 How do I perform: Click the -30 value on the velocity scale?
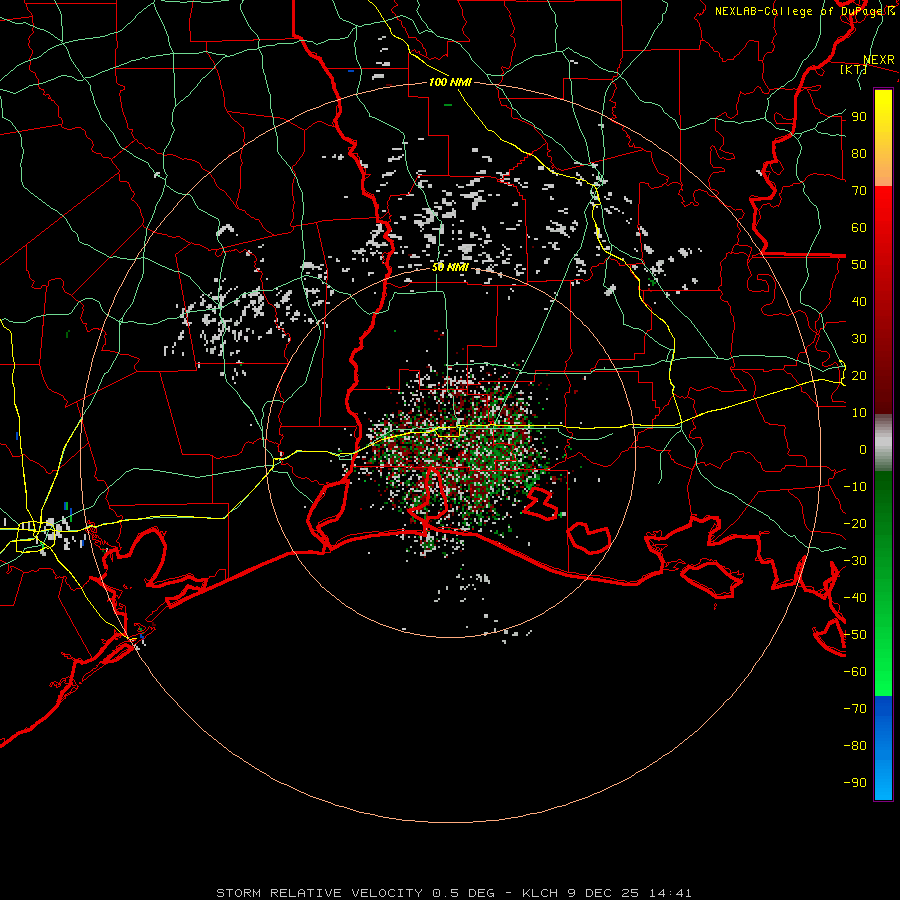[x=855, y=561]
